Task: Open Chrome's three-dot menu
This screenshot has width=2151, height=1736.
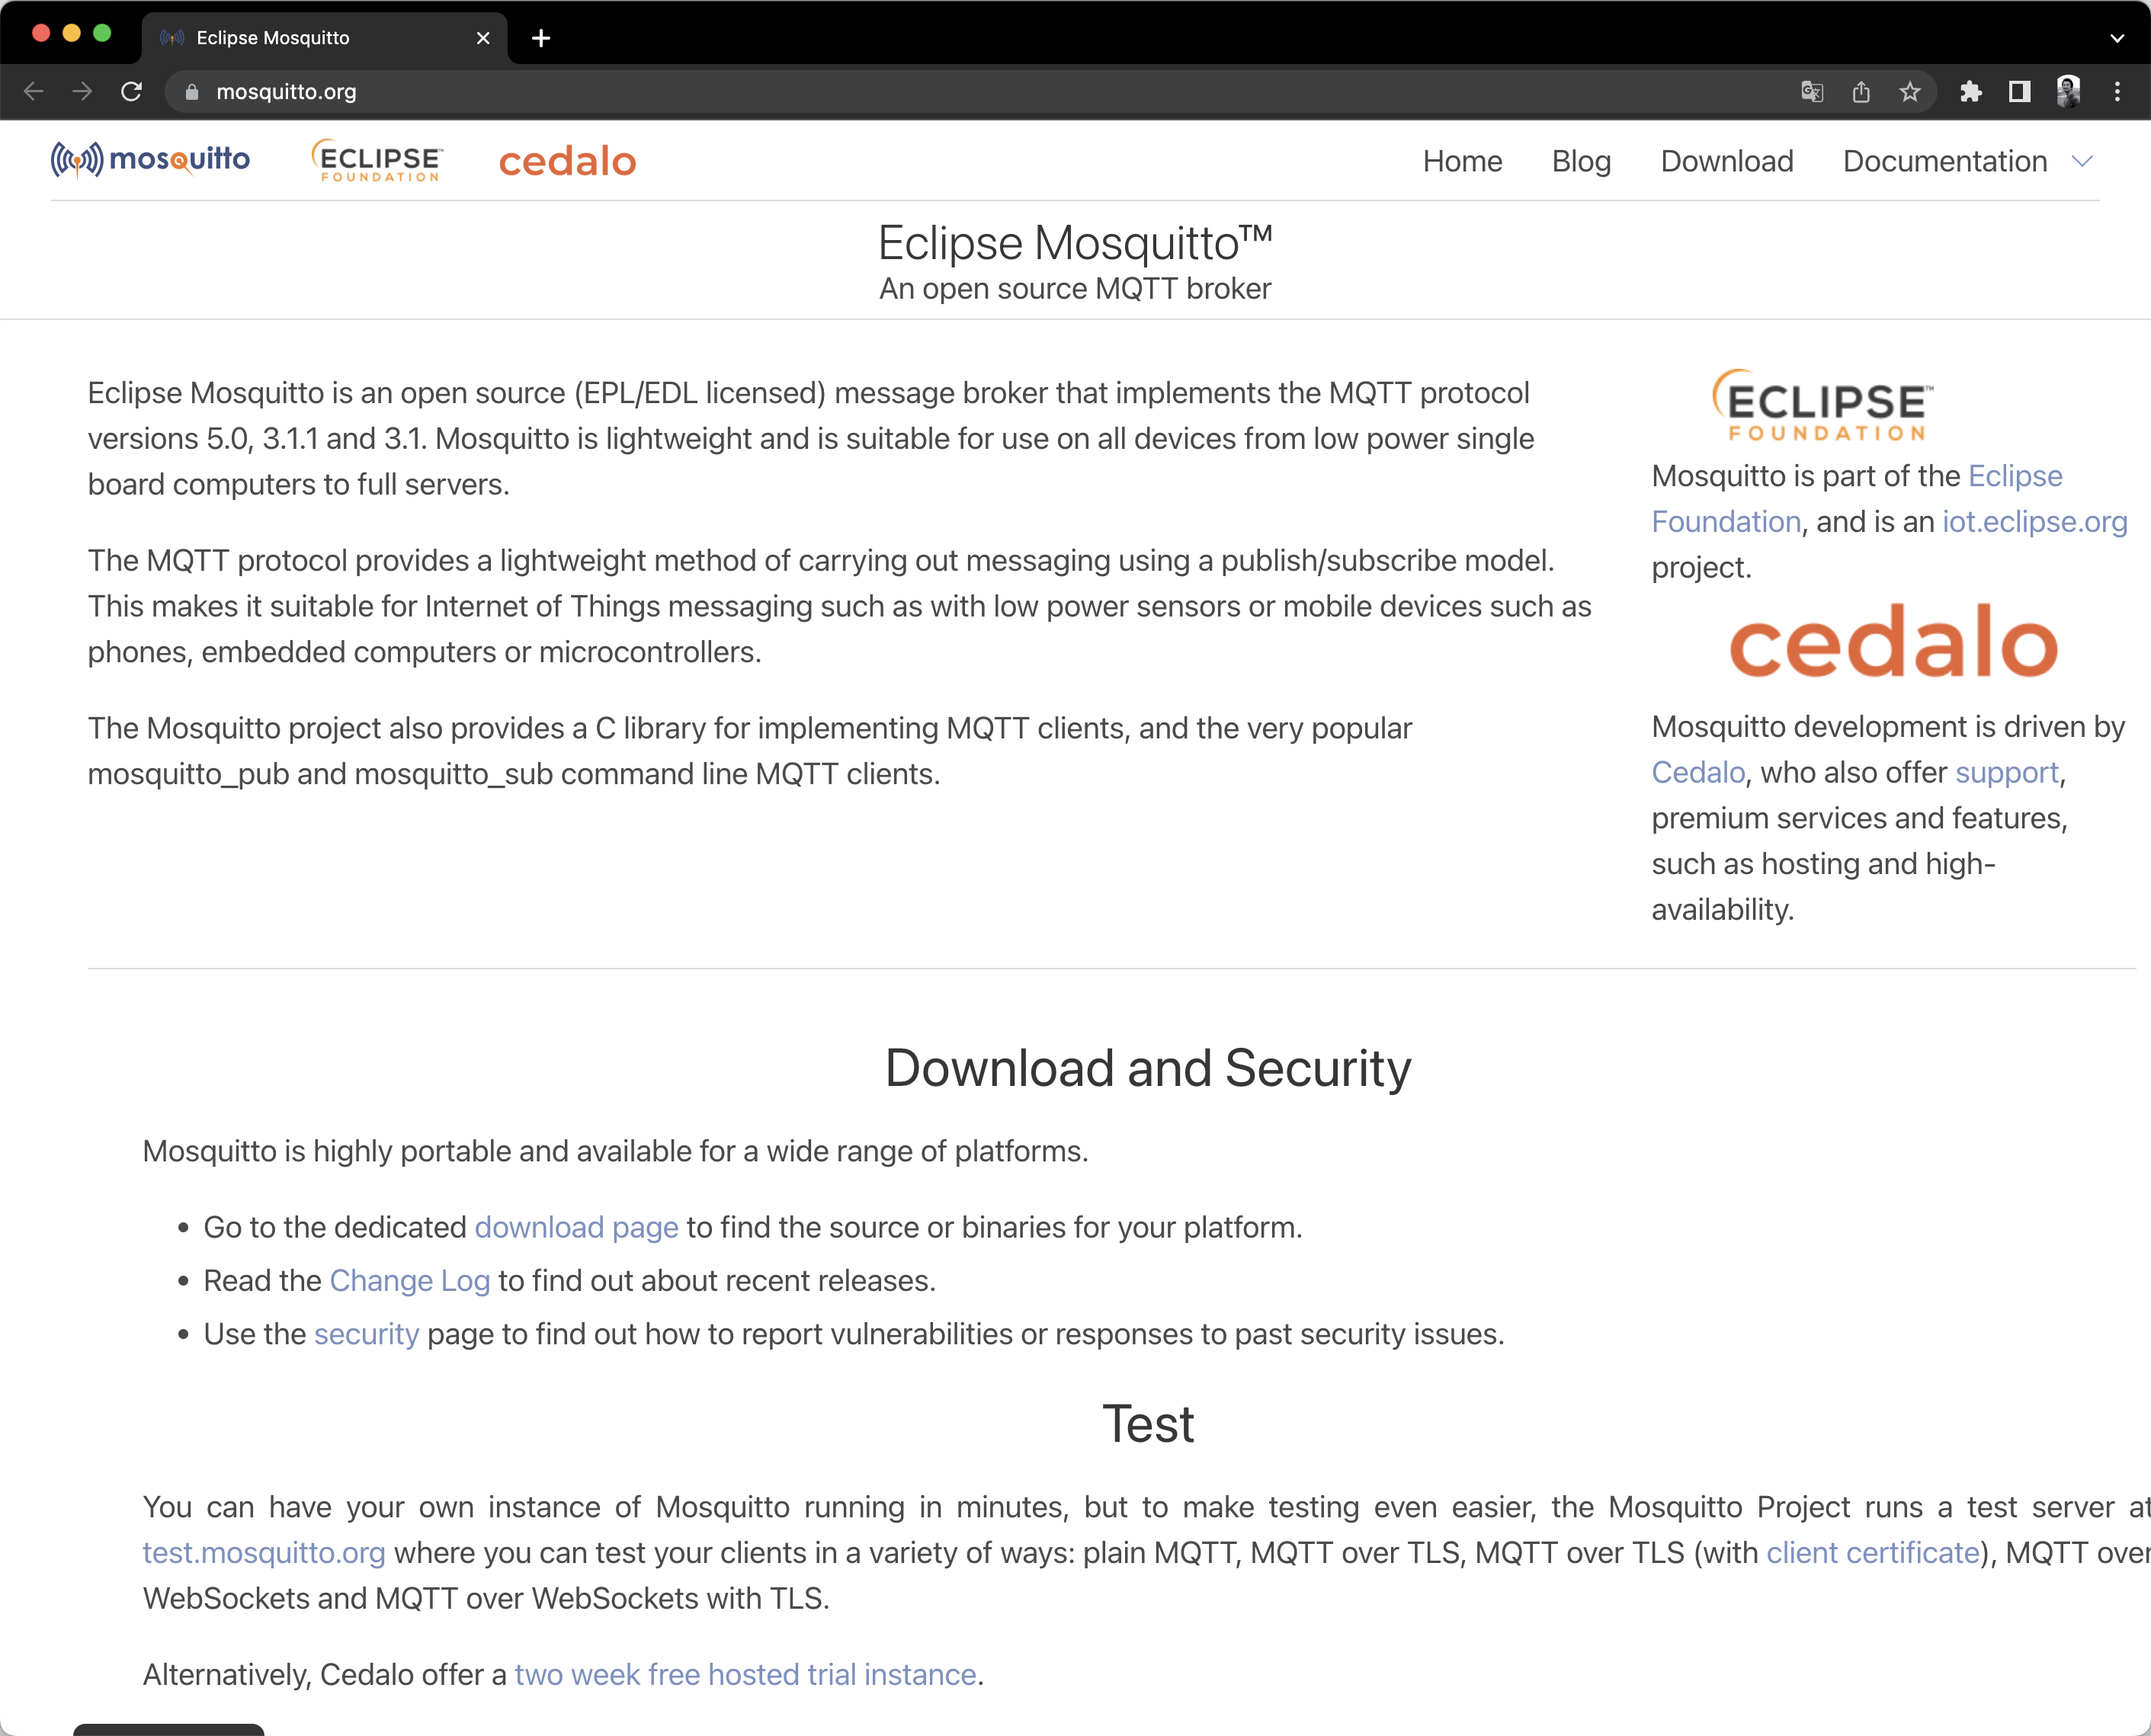Action: 2117,92
